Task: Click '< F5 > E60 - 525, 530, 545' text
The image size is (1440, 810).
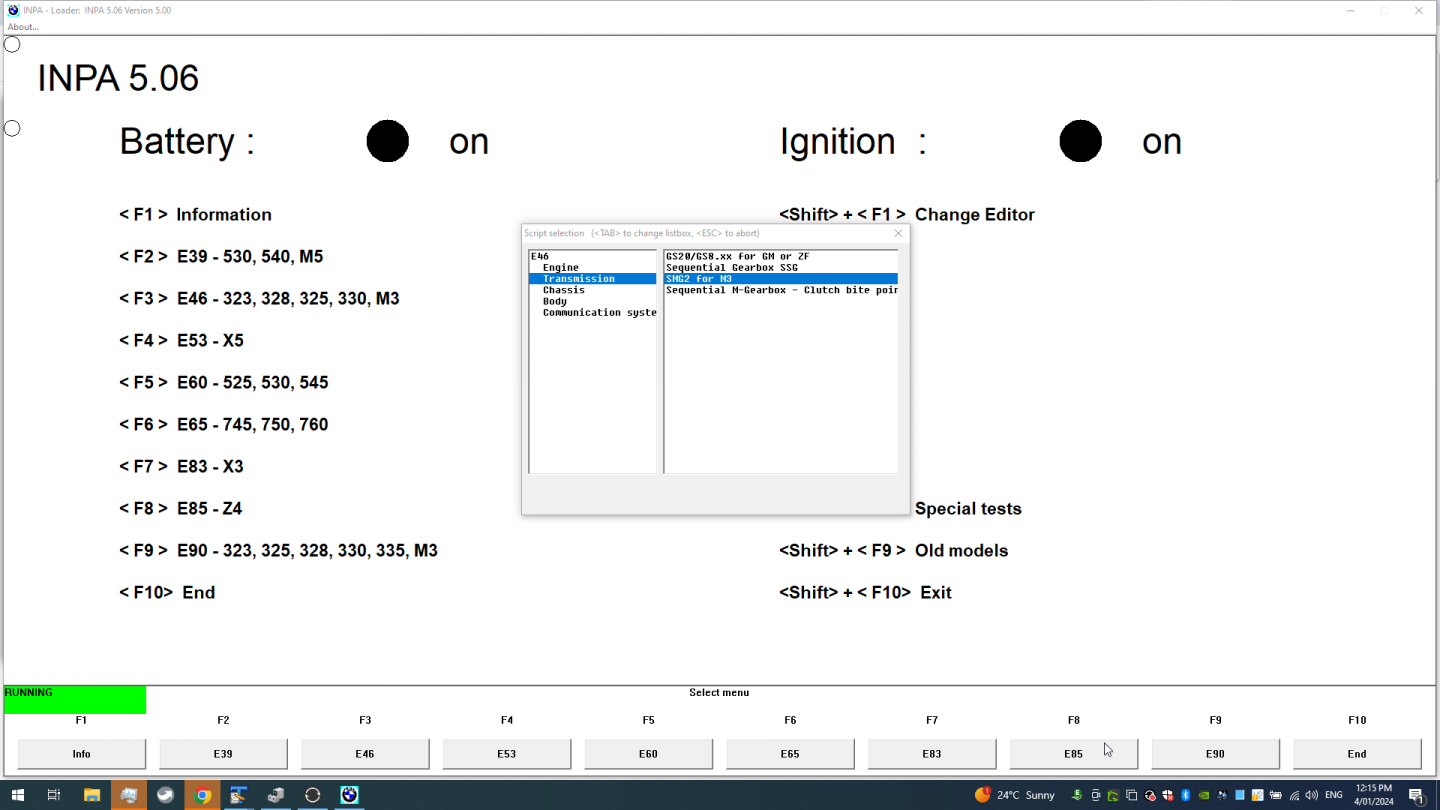Action: (224, 383)
